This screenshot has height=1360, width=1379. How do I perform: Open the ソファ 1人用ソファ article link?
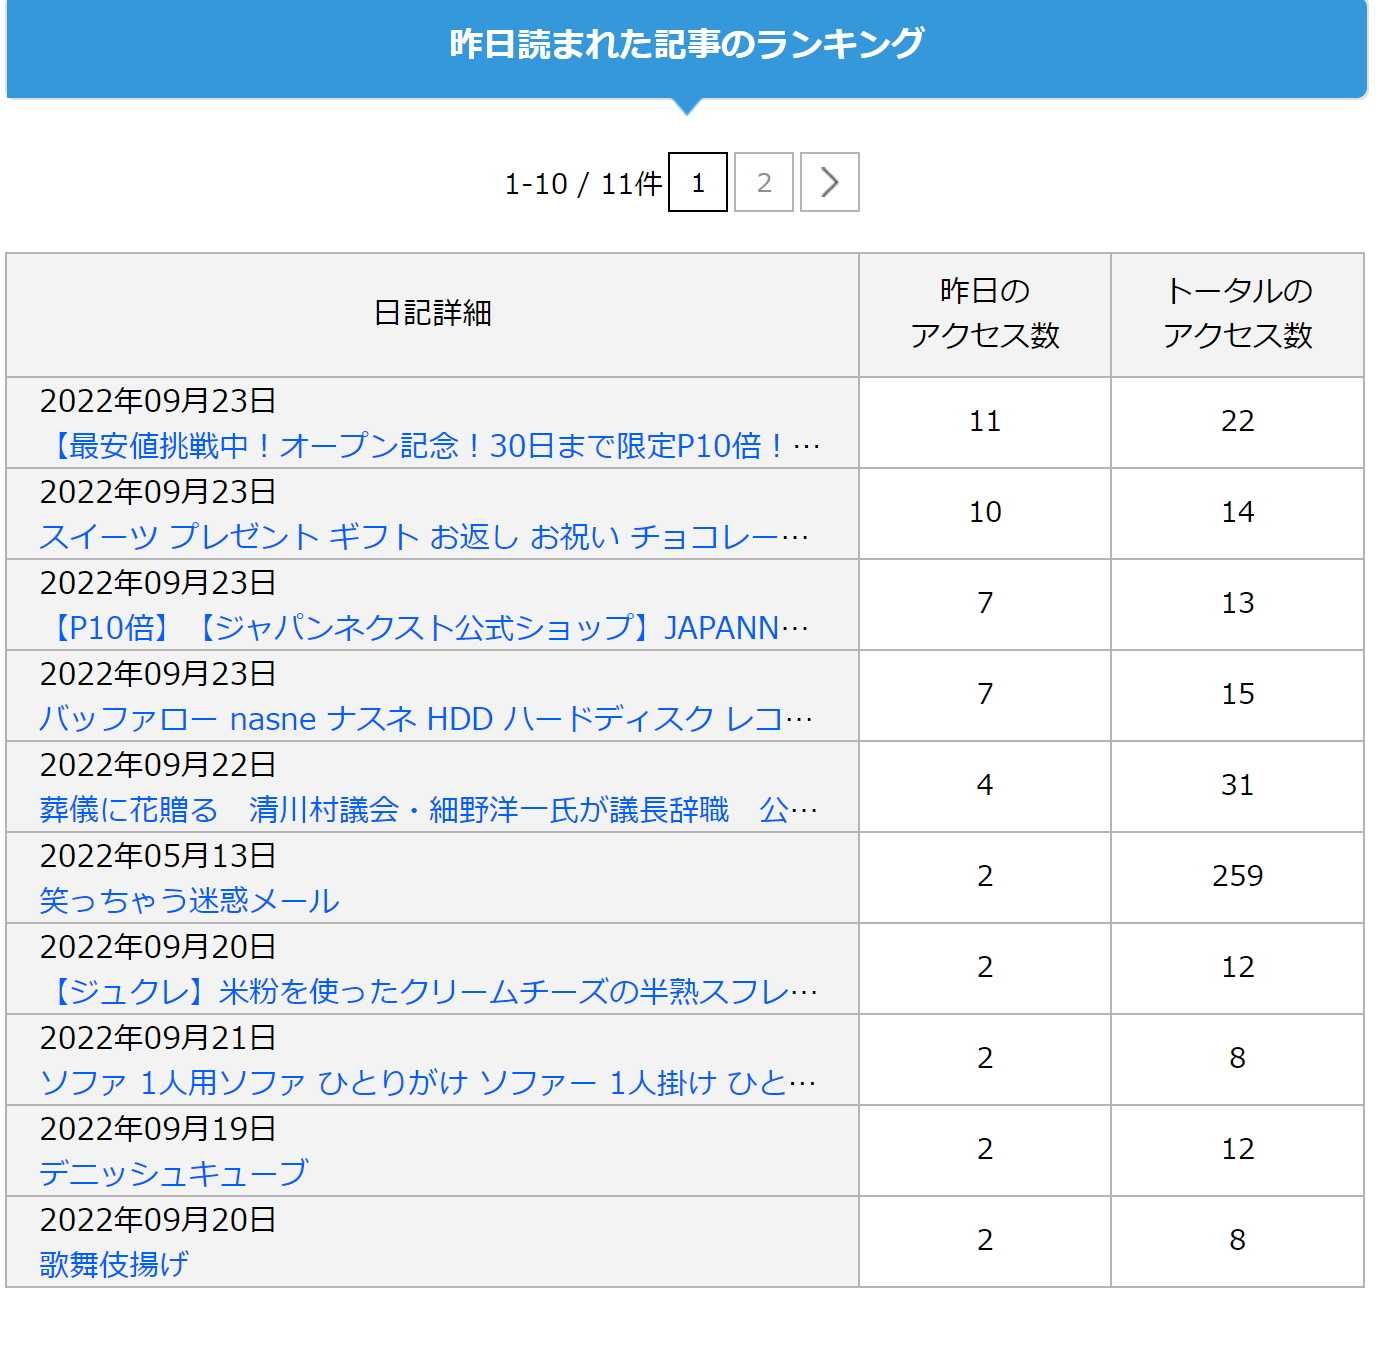pos(428,1083)
